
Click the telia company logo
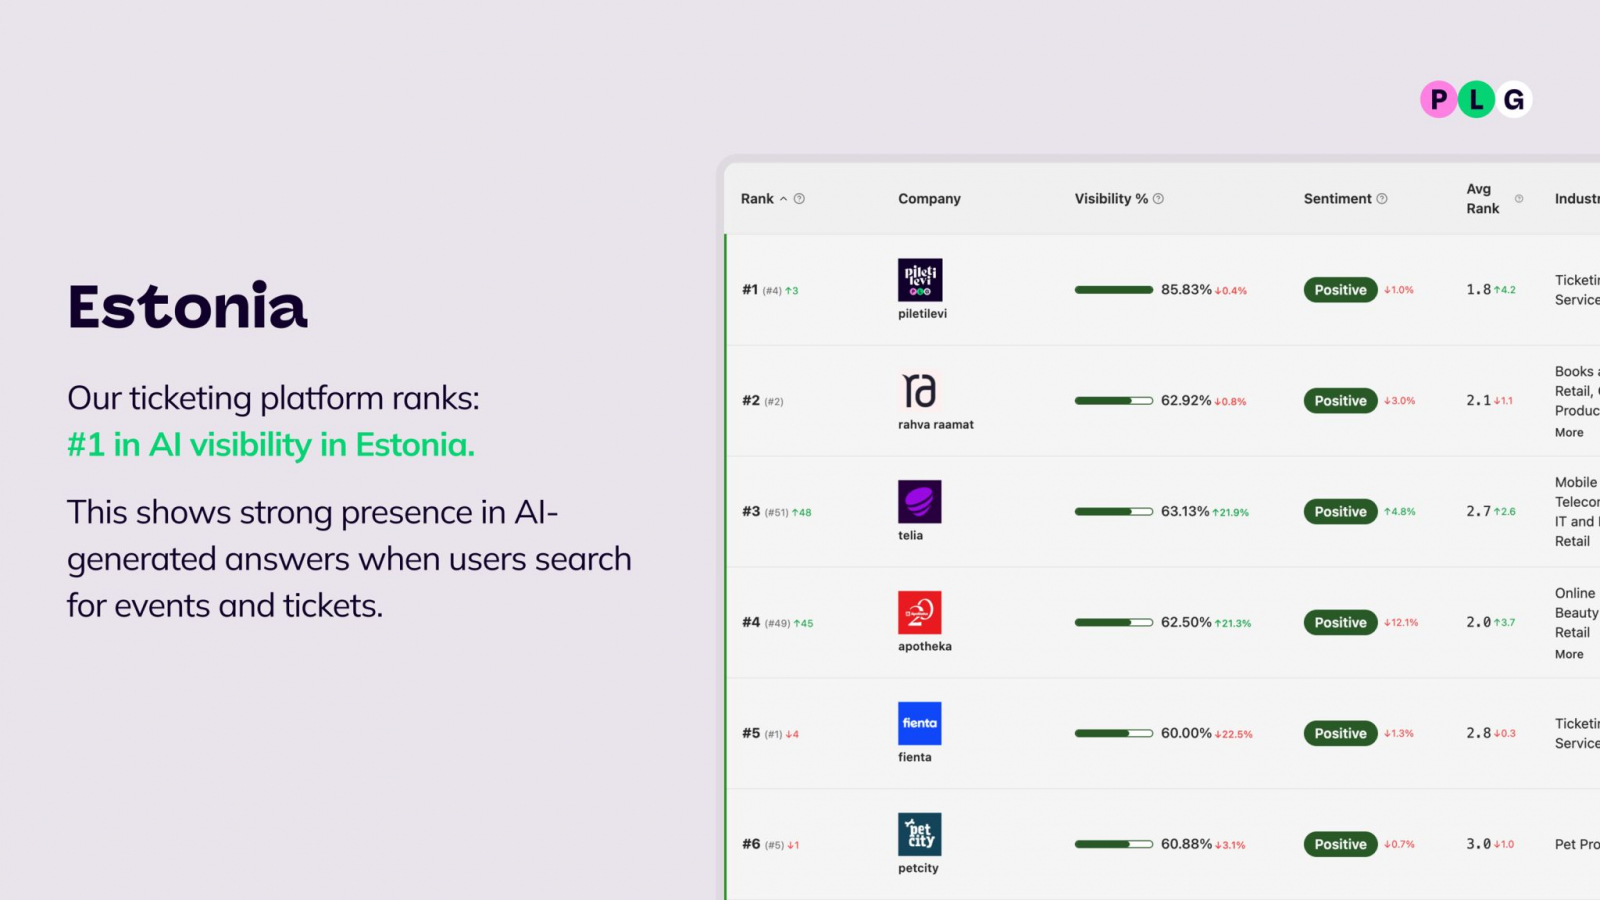point(920,502)
